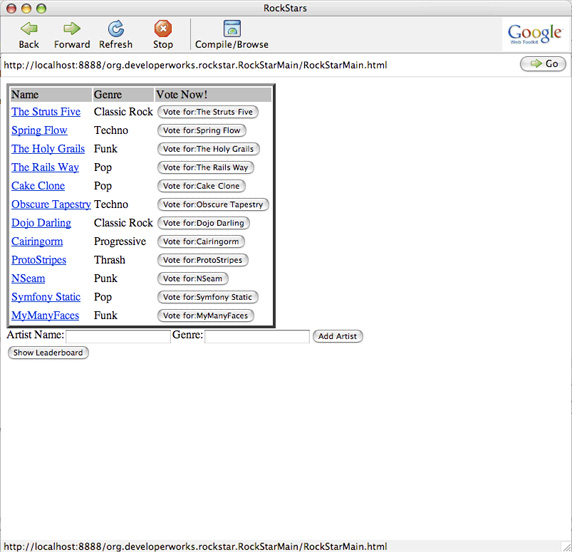Open the MyManyFaces artist link
The image size is (572, 552).
pos(45,316)
